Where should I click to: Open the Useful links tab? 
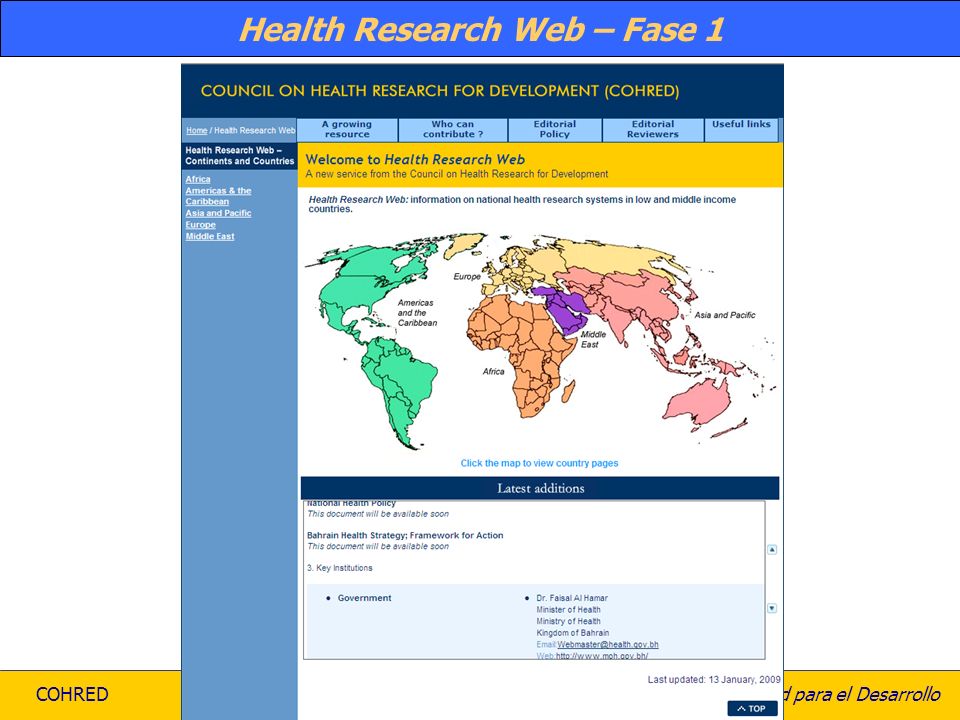pyautogui.click(x=741, y=129)
